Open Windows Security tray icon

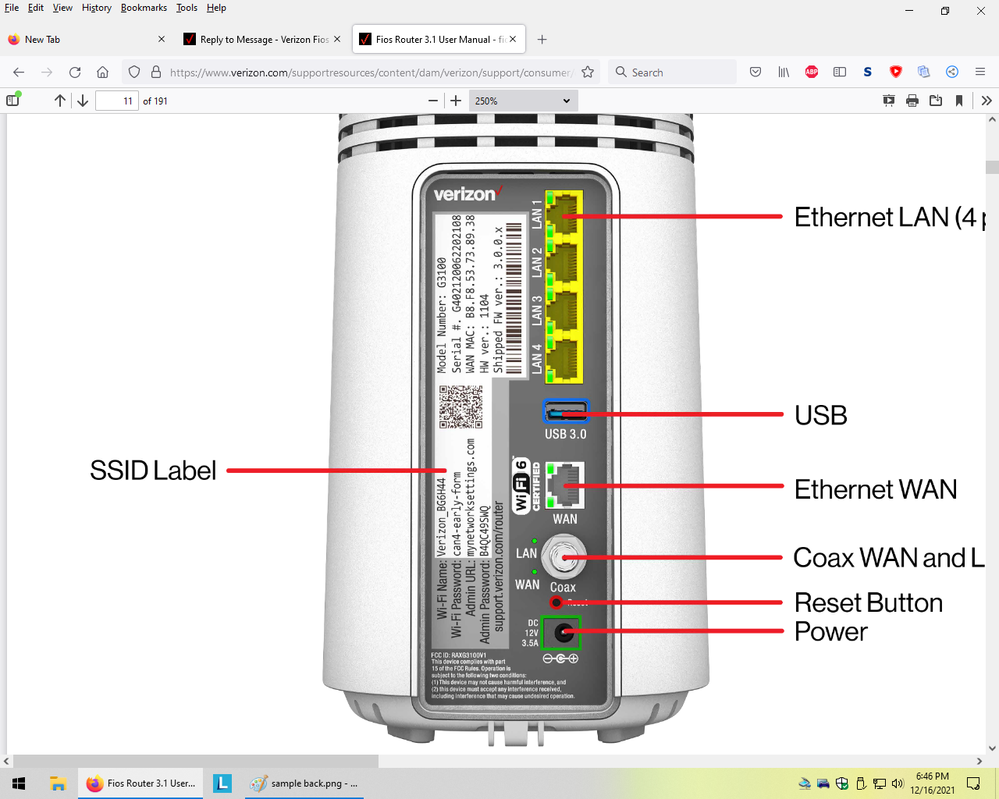[842, 783]
